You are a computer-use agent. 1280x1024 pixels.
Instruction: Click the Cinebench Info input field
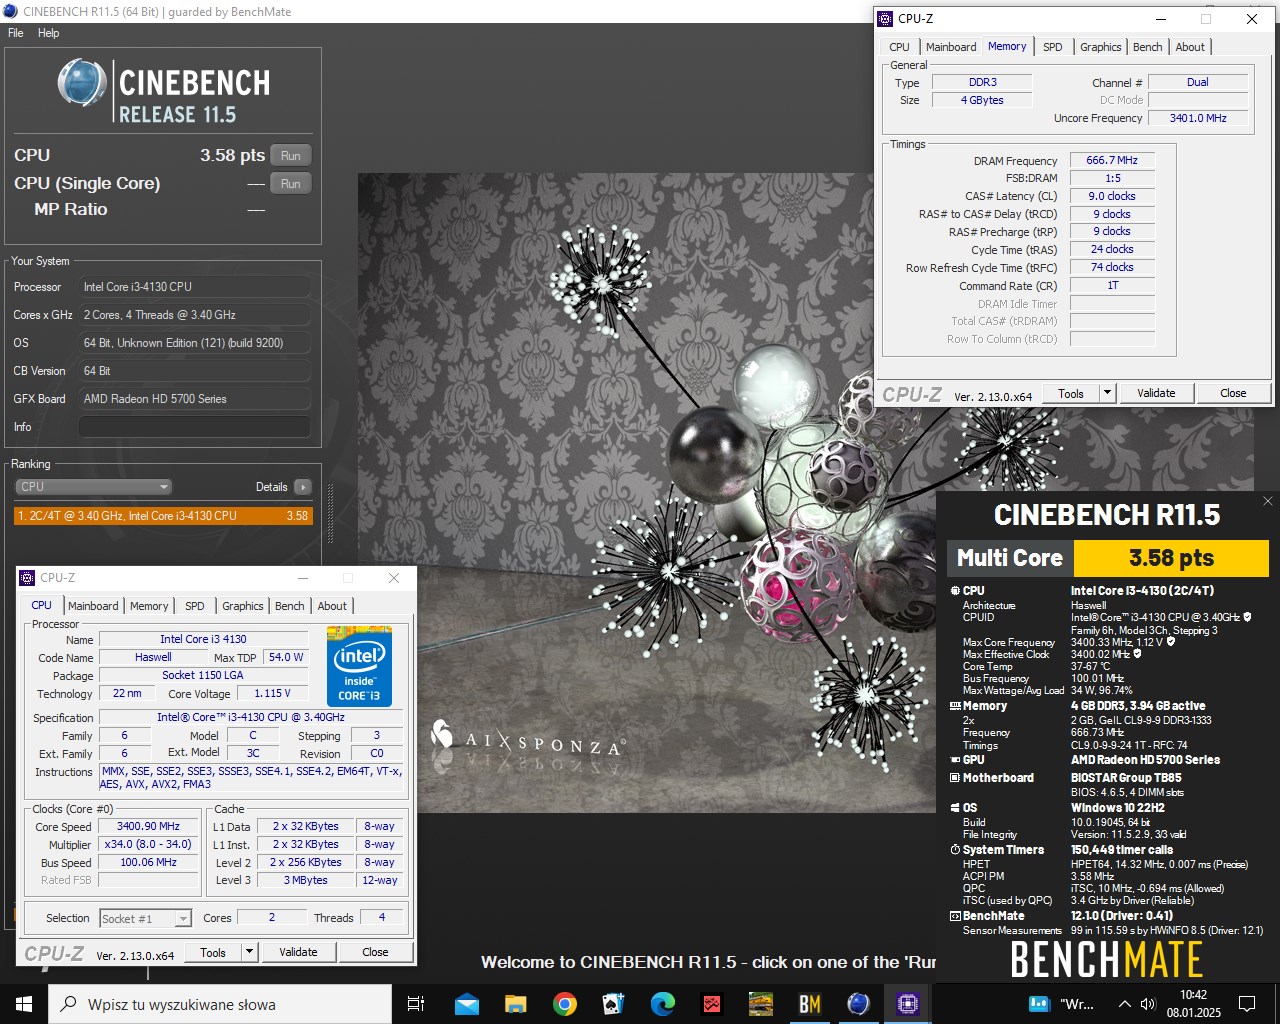coord(194,427)
